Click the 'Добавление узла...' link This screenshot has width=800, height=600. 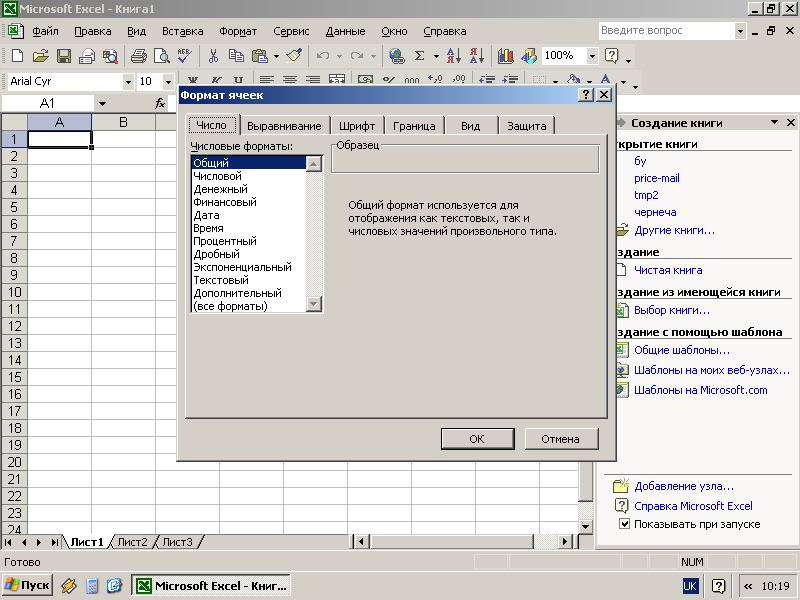[684, 486]
